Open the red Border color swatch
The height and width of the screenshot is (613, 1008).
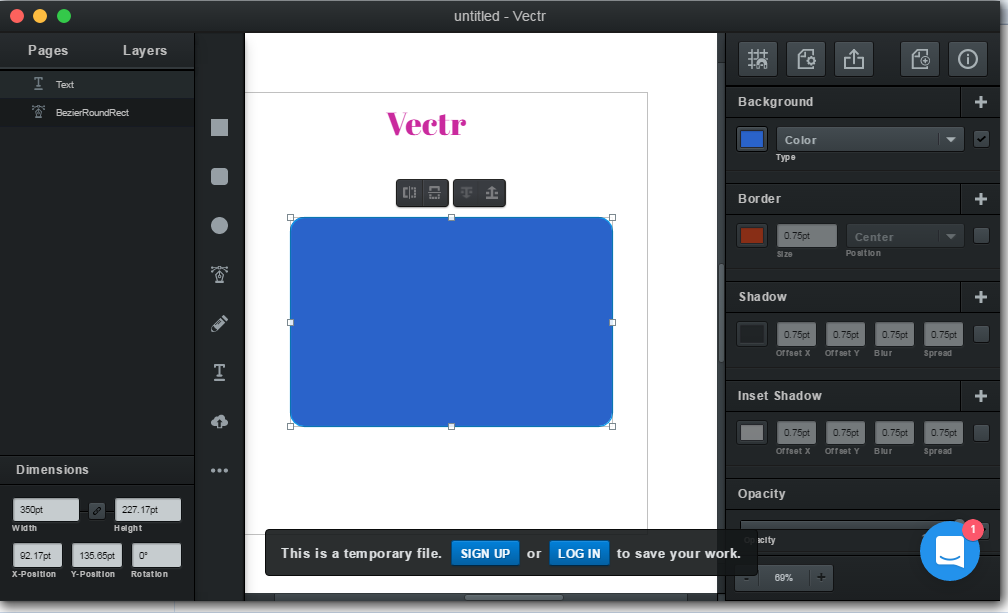[x=752, y=236]
